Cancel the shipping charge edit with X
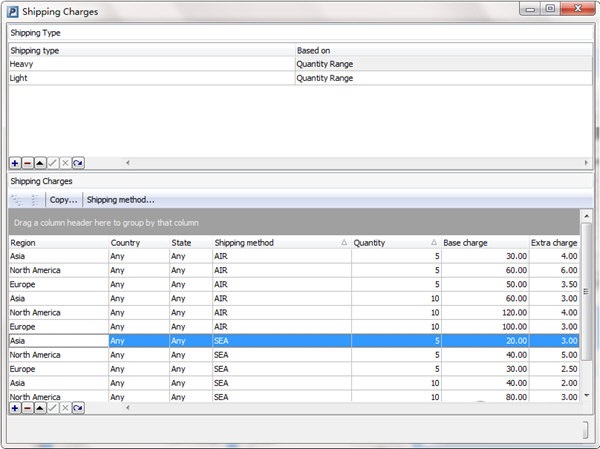Screen dimensions: 600x449 coord(65,408)
